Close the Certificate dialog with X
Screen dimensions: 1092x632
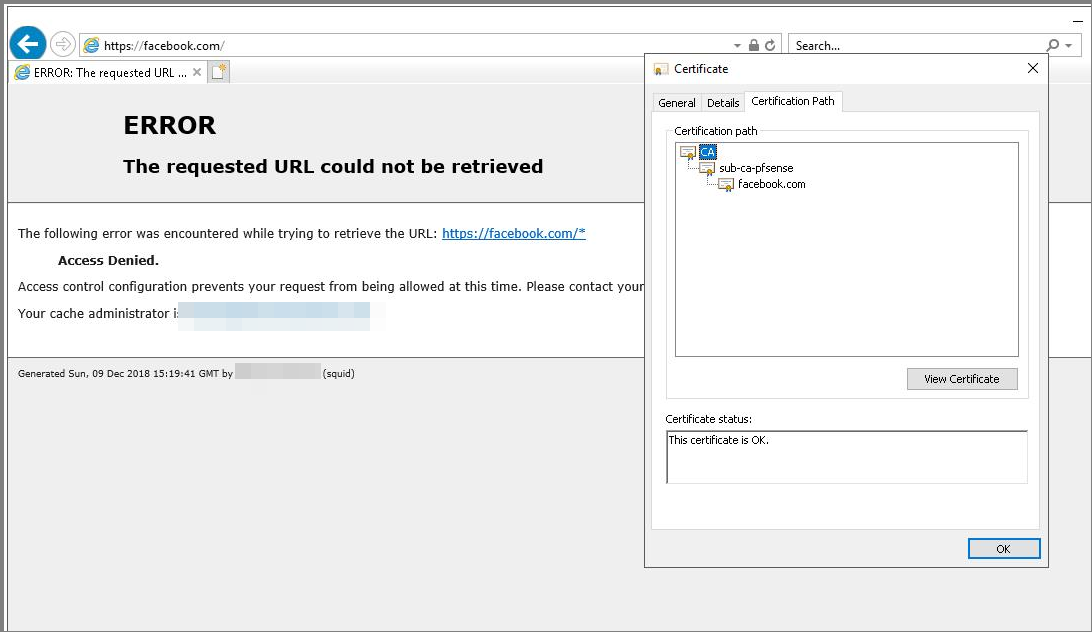tap(1033, 68)
